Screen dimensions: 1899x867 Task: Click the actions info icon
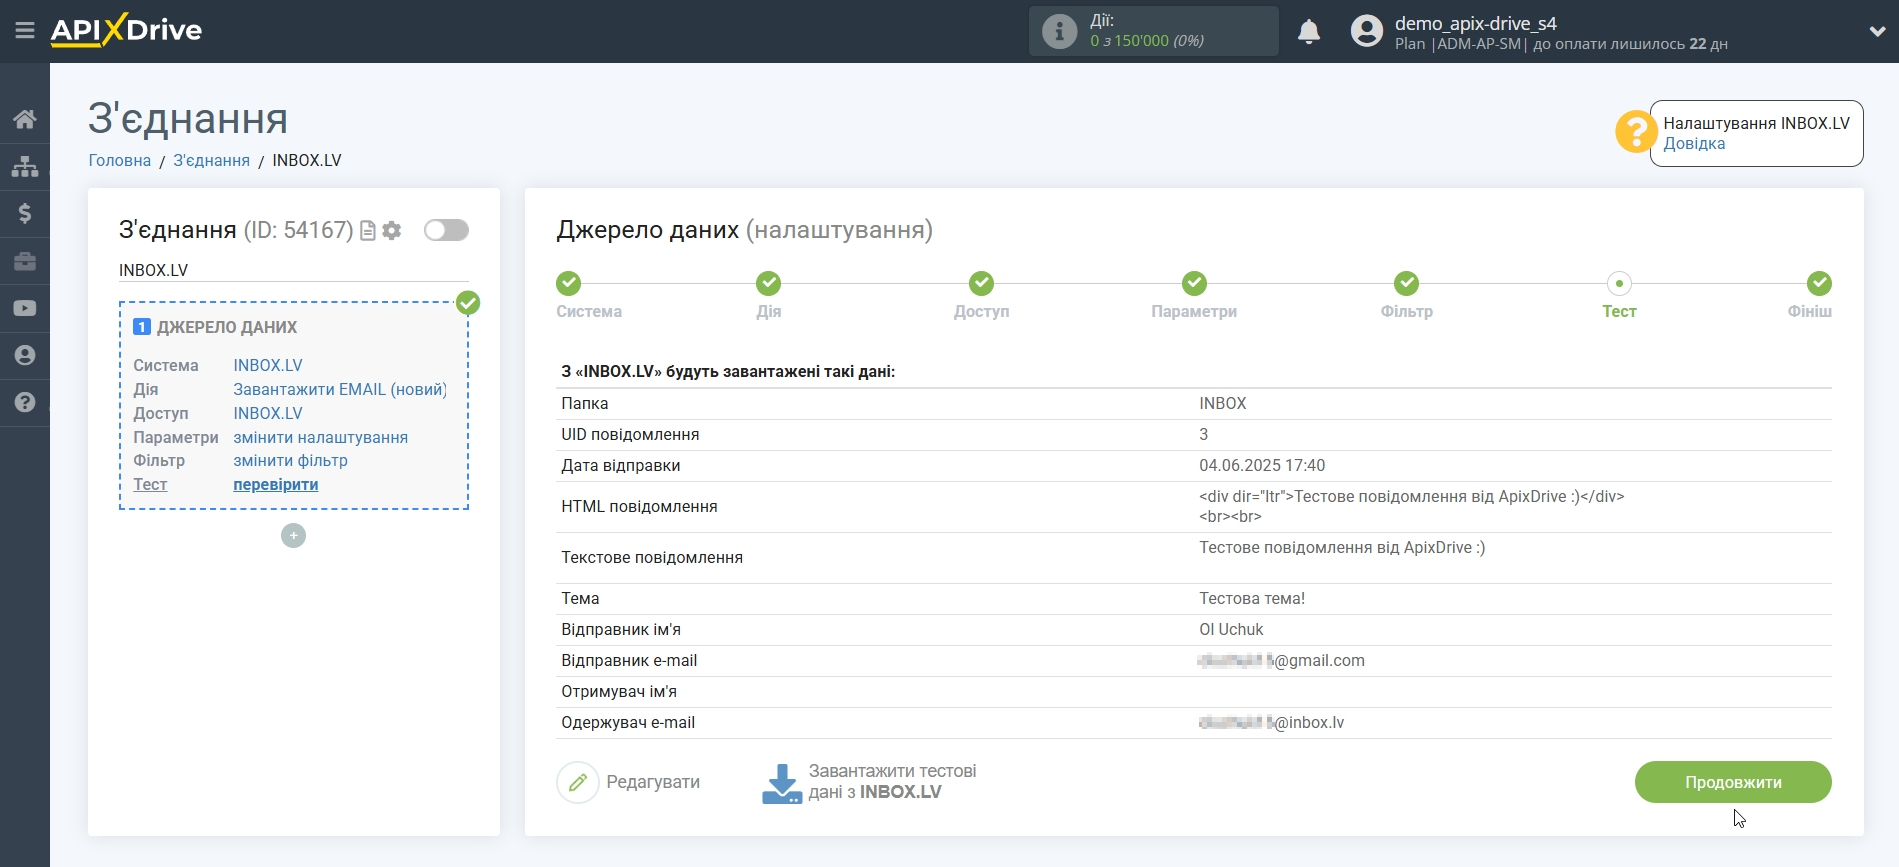pyautogui.click(x=1059, y=31)
